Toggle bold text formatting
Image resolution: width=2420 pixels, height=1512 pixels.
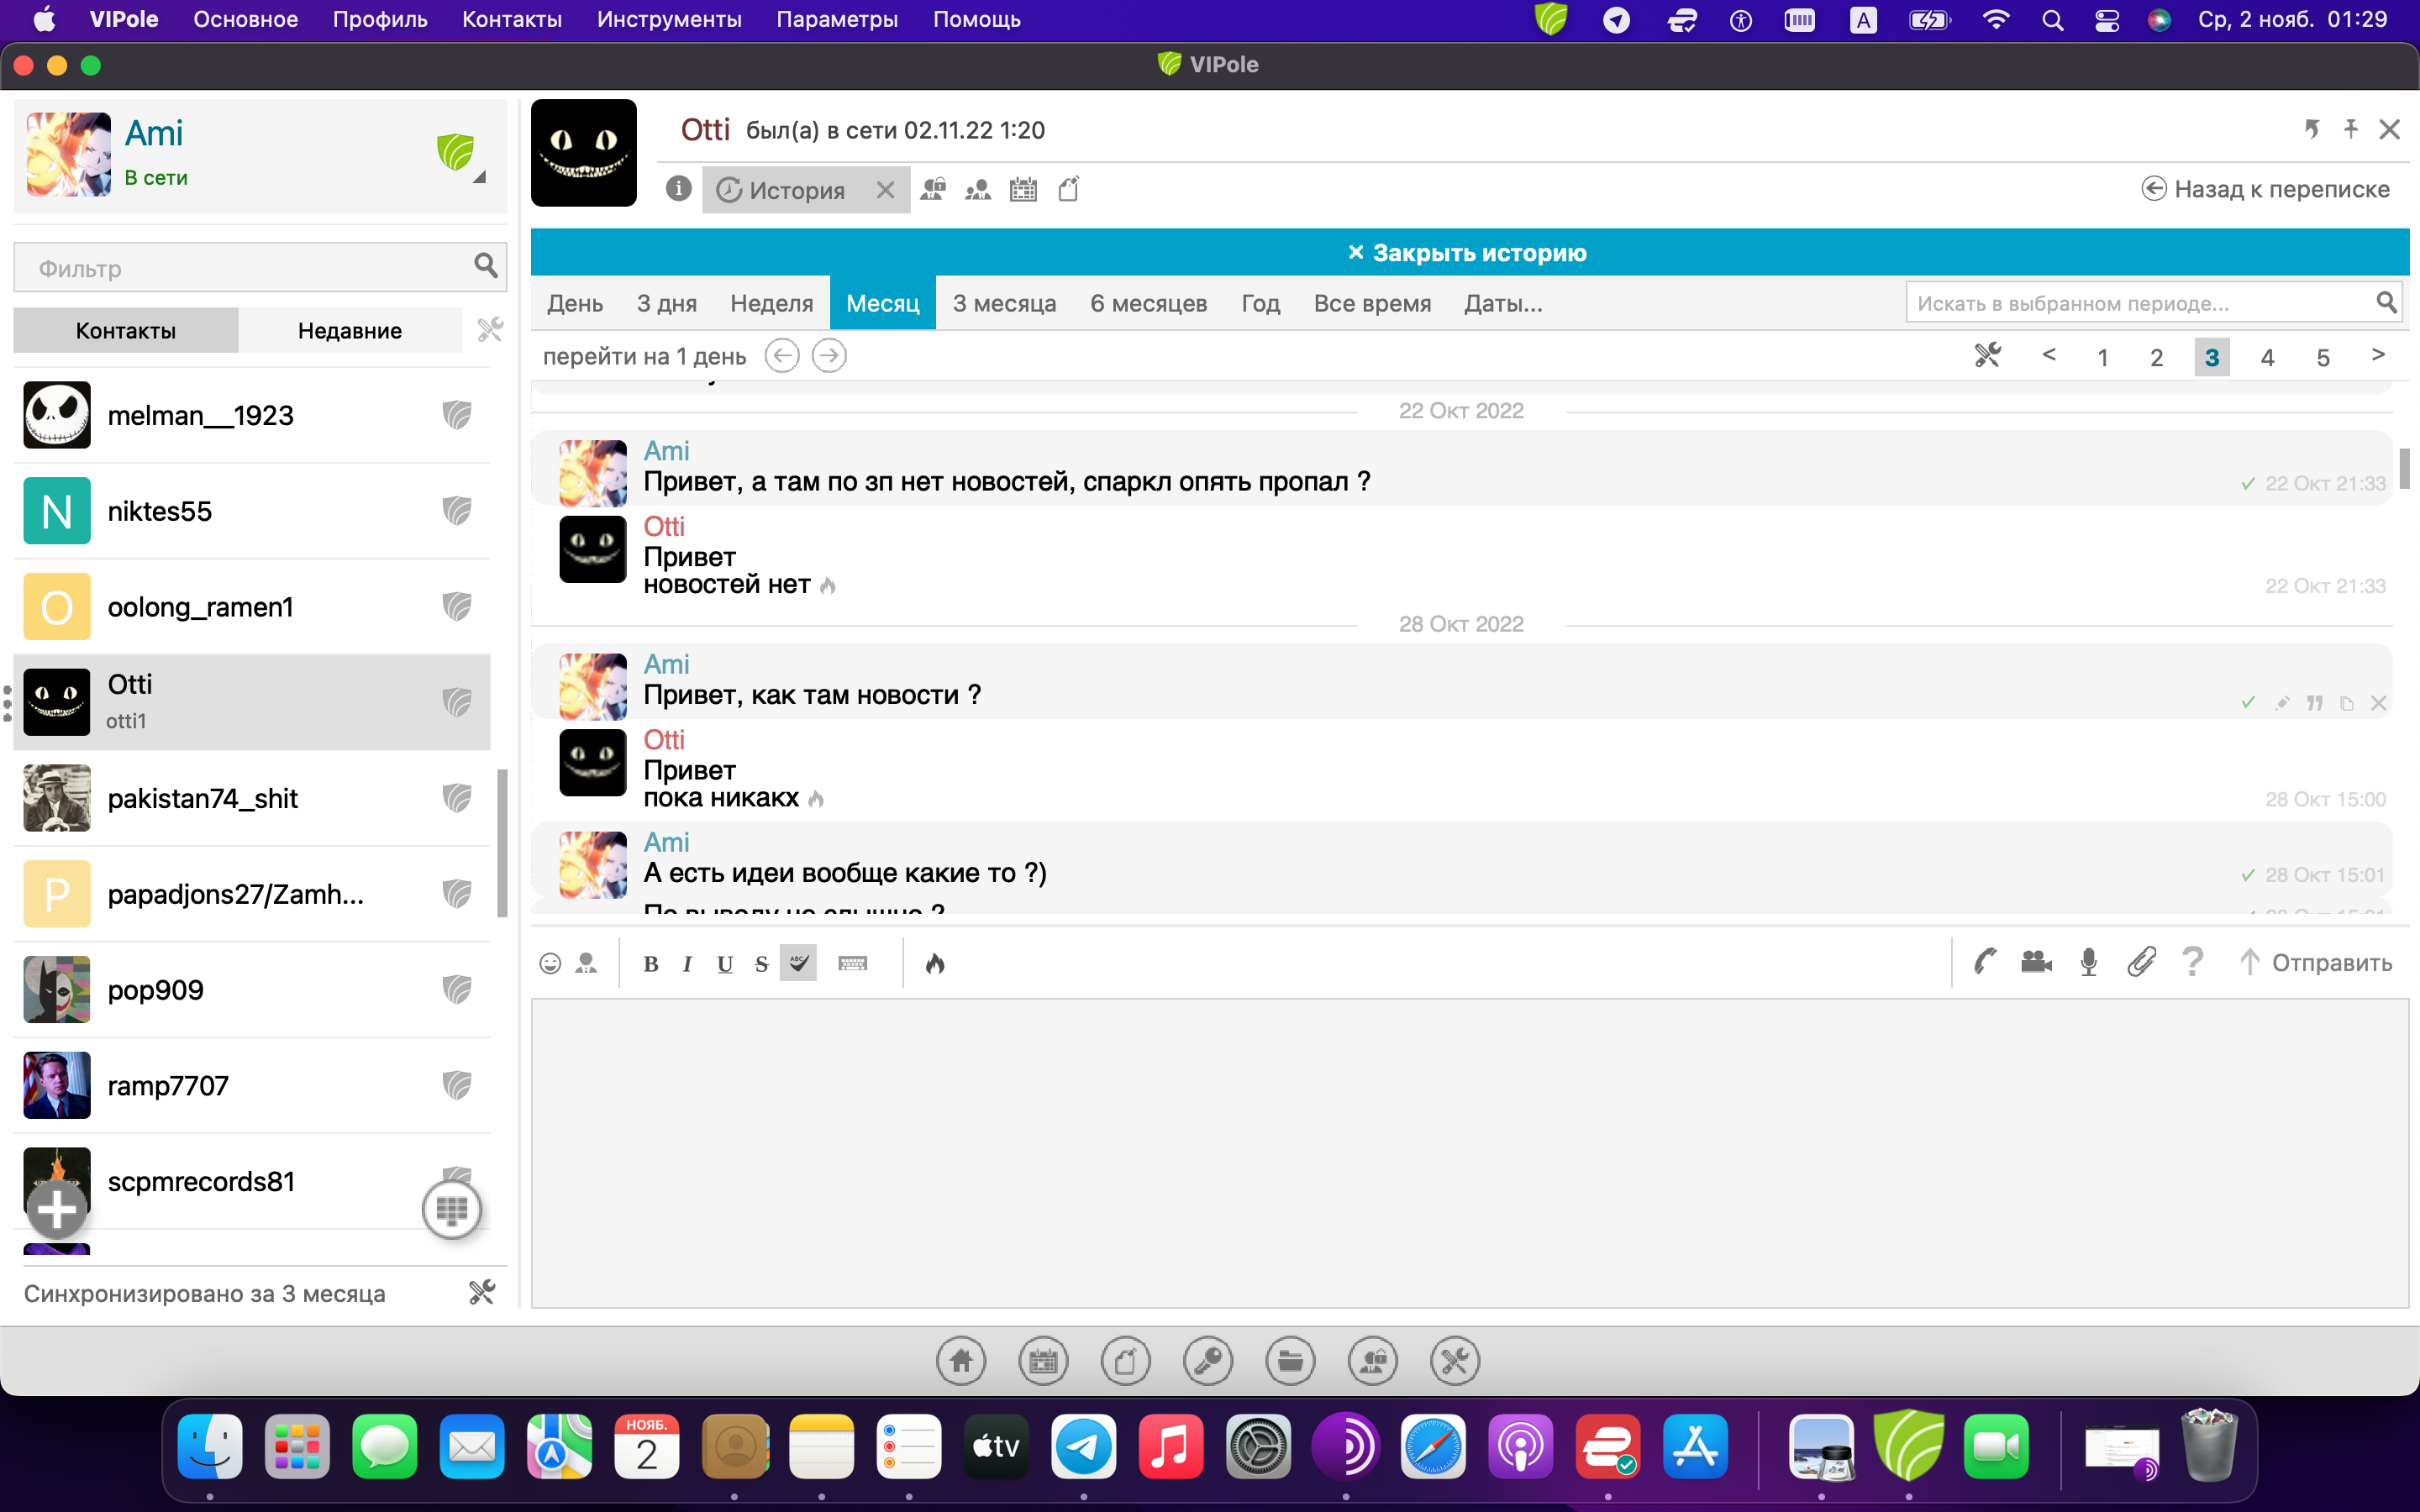click(651, 964)
